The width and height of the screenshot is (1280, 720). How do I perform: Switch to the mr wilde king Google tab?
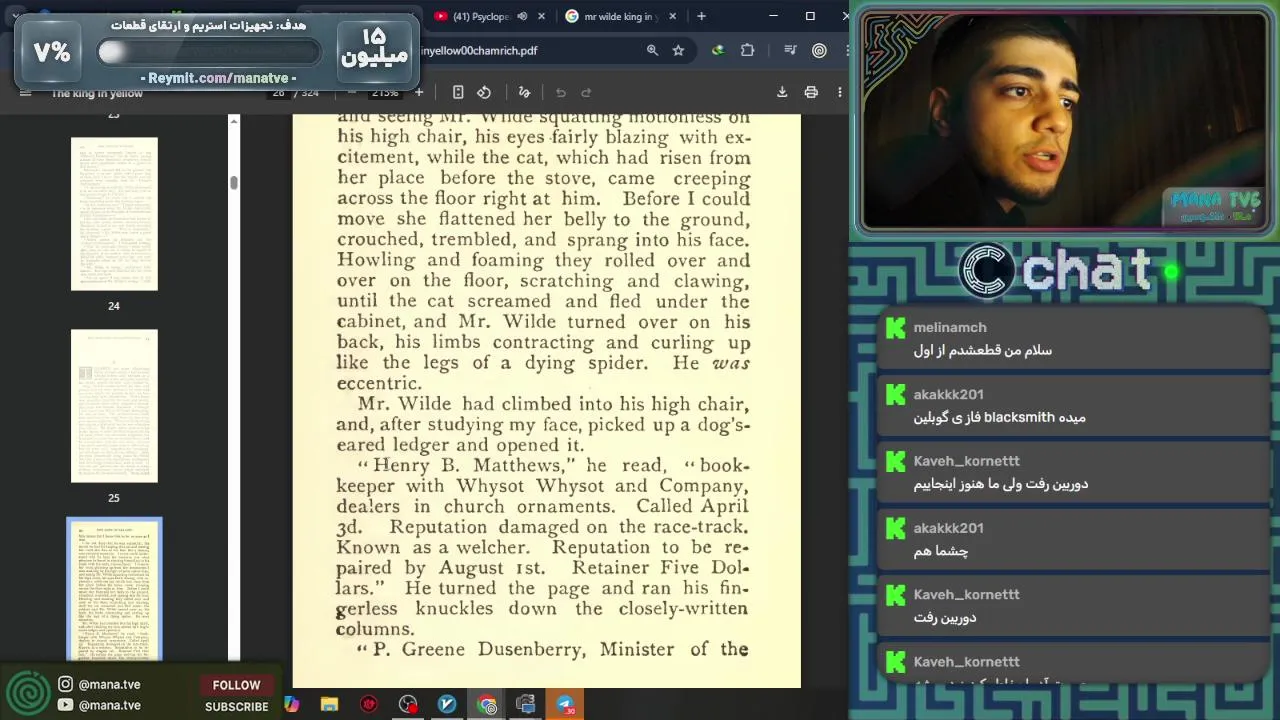click(610, 16)
